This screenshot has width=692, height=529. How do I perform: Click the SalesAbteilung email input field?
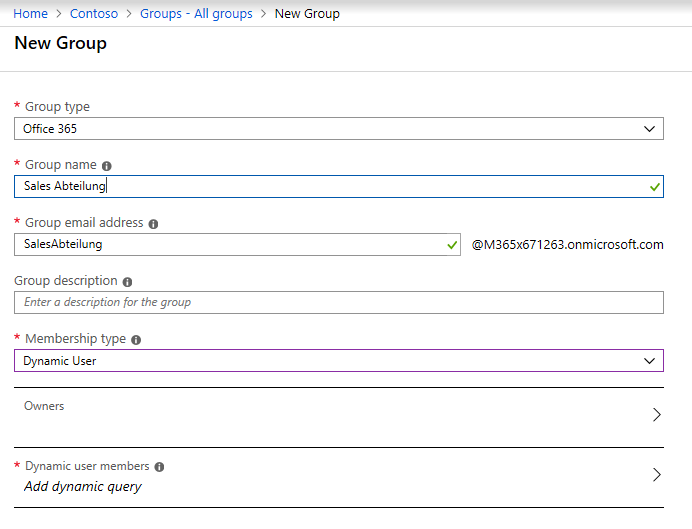[x=237, y=244]
